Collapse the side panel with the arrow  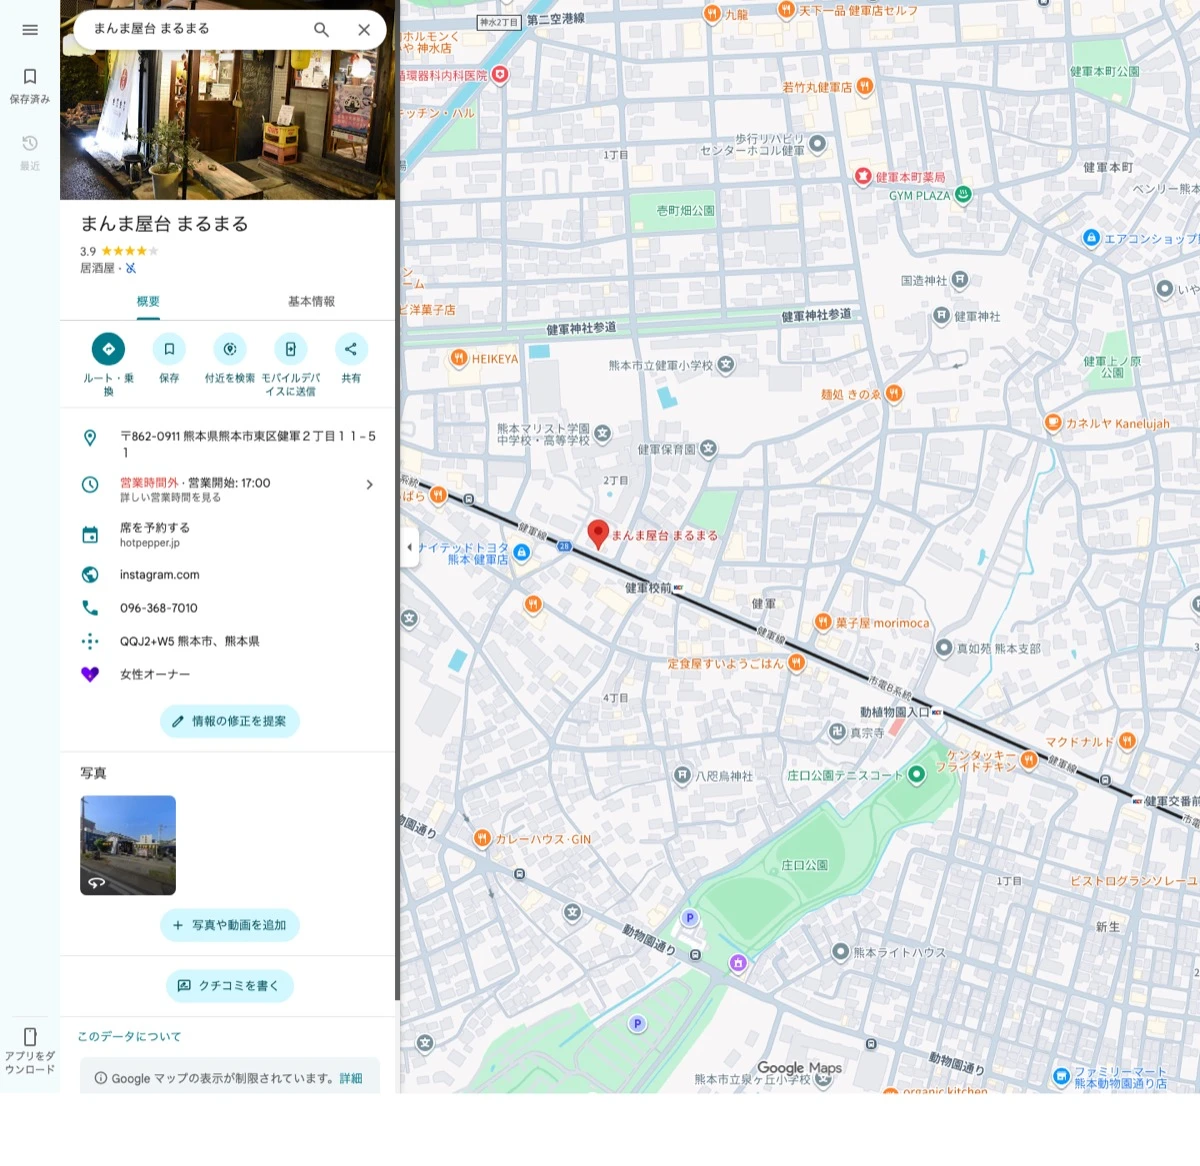point(409,547)
